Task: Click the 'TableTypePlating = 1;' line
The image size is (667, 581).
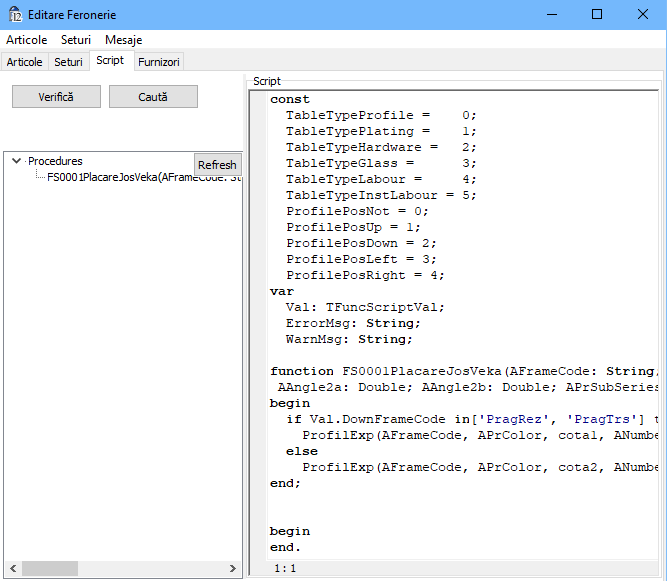Action: click(381, 131)
